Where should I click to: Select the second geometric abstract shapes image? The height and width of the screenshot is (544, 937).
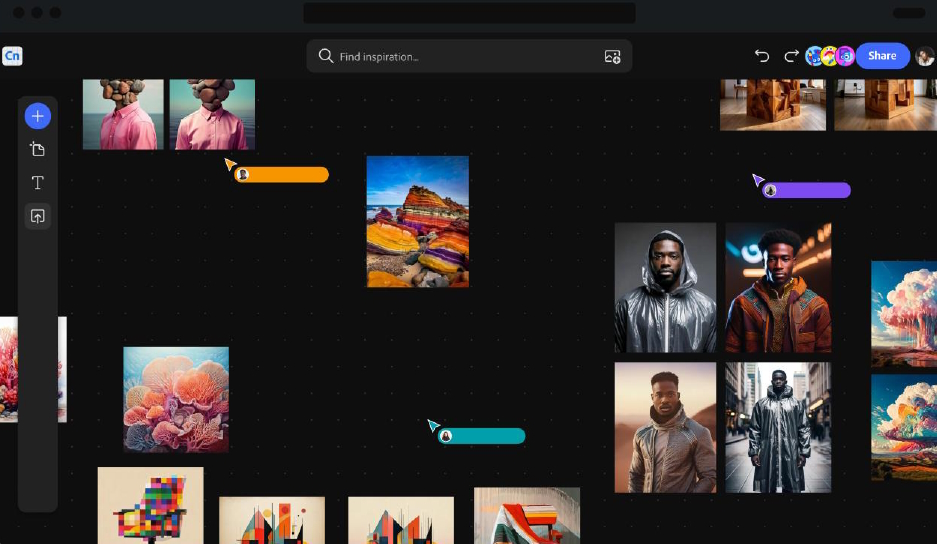click(x=401, y=520)
